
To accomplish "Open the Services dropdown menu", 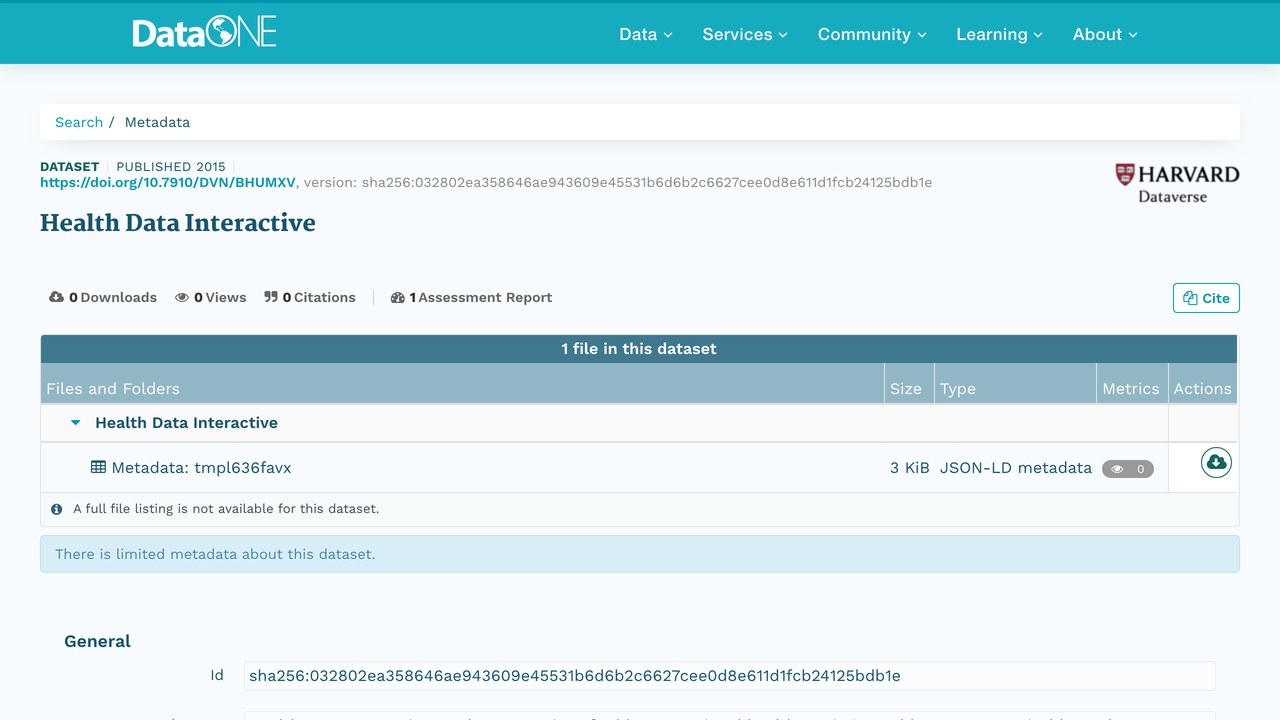I will (x=745, y=34).
